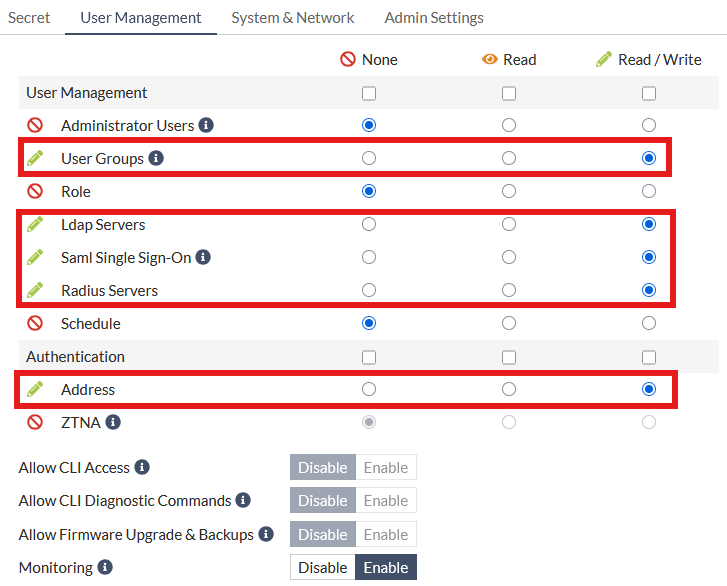Viewport: 727px width, 586px height.
Task: Click the Monitoring info icon
Action: [x=105, y=567]
